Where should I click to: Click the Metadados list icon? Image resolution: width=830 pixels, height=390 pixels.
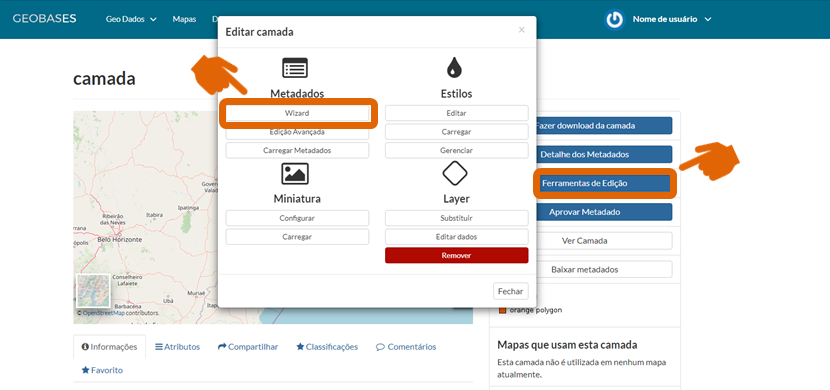click(x=295, y=68)
